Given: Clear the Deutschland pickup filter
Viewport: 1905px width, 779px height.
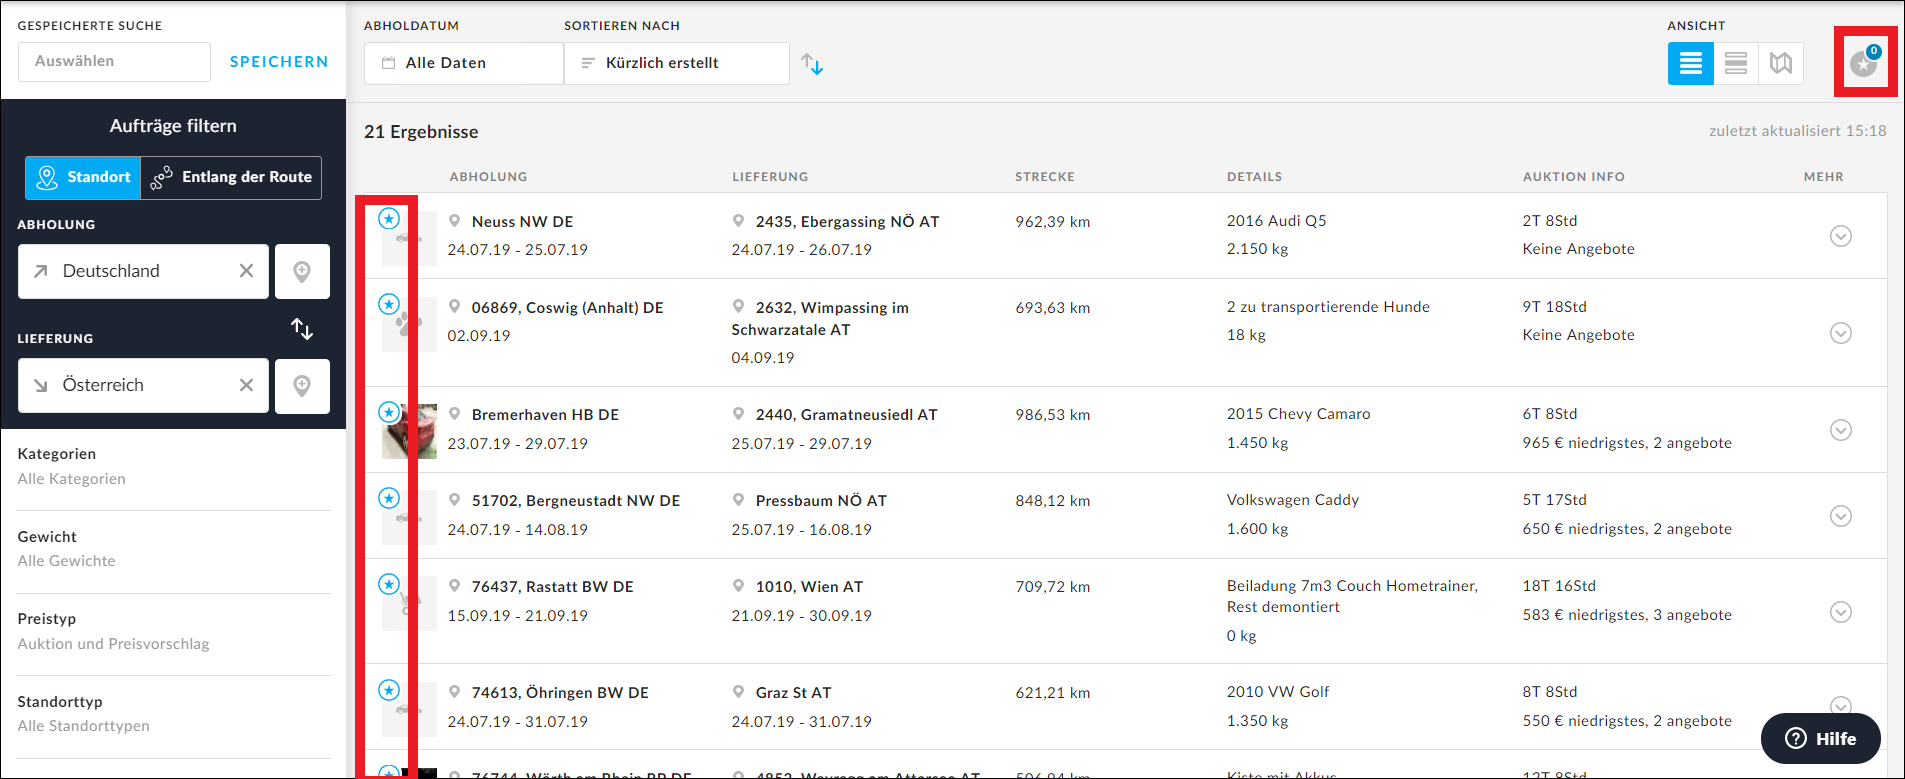Looking at the screenshot, I should pyautogui.click(x=246, y=271).
